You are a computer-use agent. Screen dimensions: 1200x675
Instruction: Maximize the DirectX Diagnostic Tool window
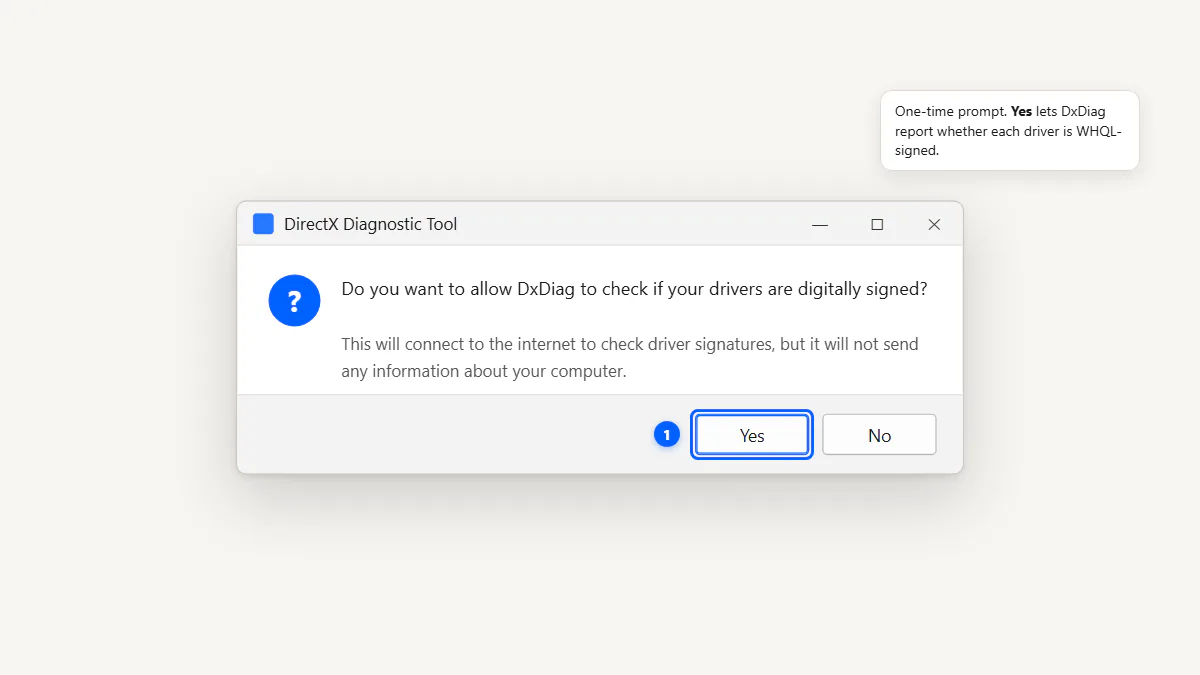tap(877, 225)
